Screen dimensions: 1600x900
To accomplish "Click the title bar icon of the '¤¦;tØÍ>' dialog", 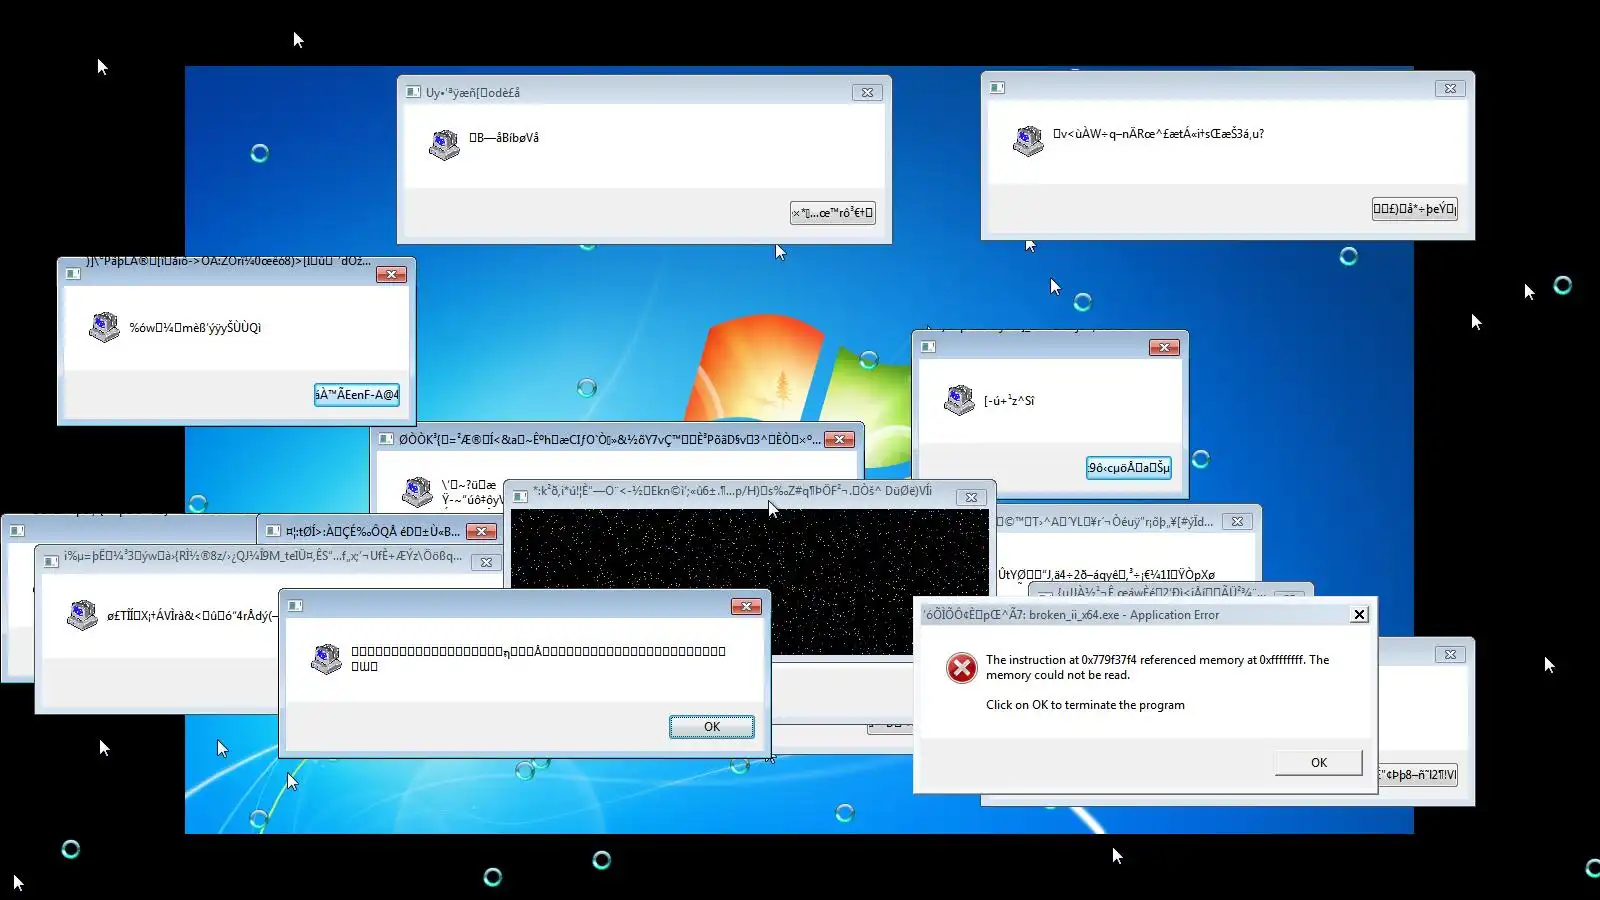I will (273, 531).
